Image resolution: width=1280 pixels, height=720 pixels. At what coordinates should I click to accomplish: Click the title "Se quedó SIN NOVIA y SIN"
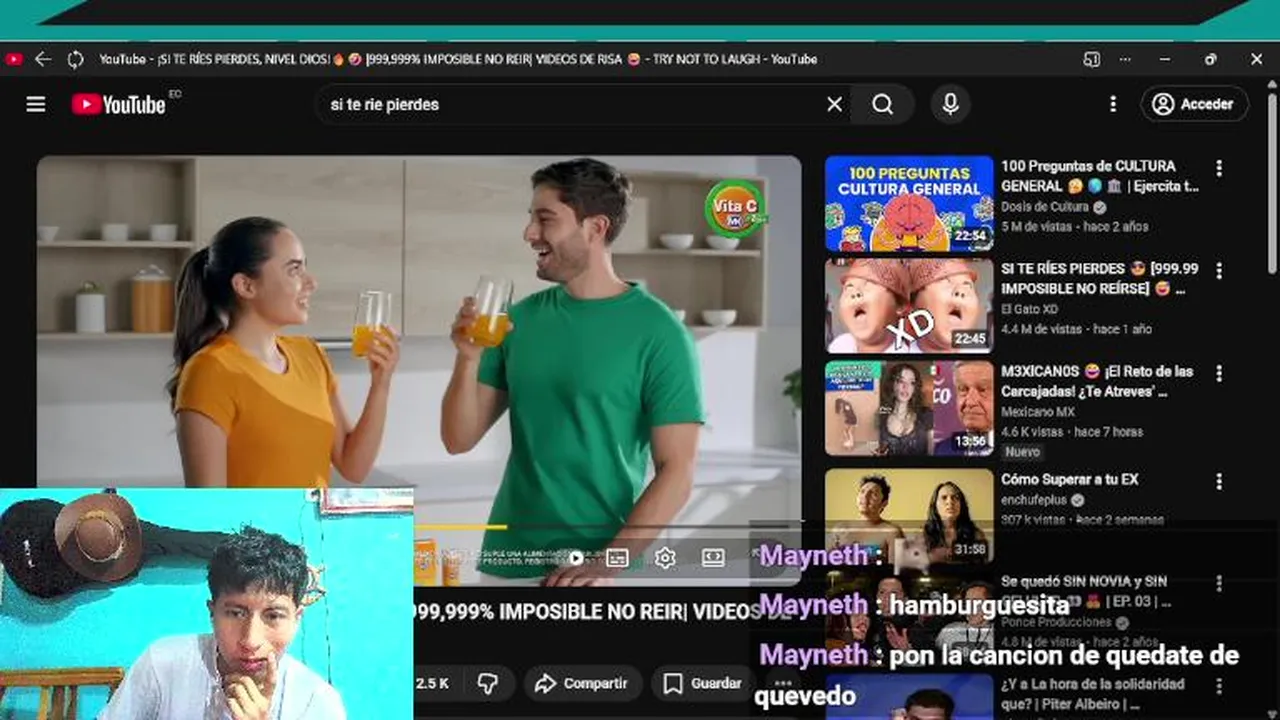coord(1084,581)
